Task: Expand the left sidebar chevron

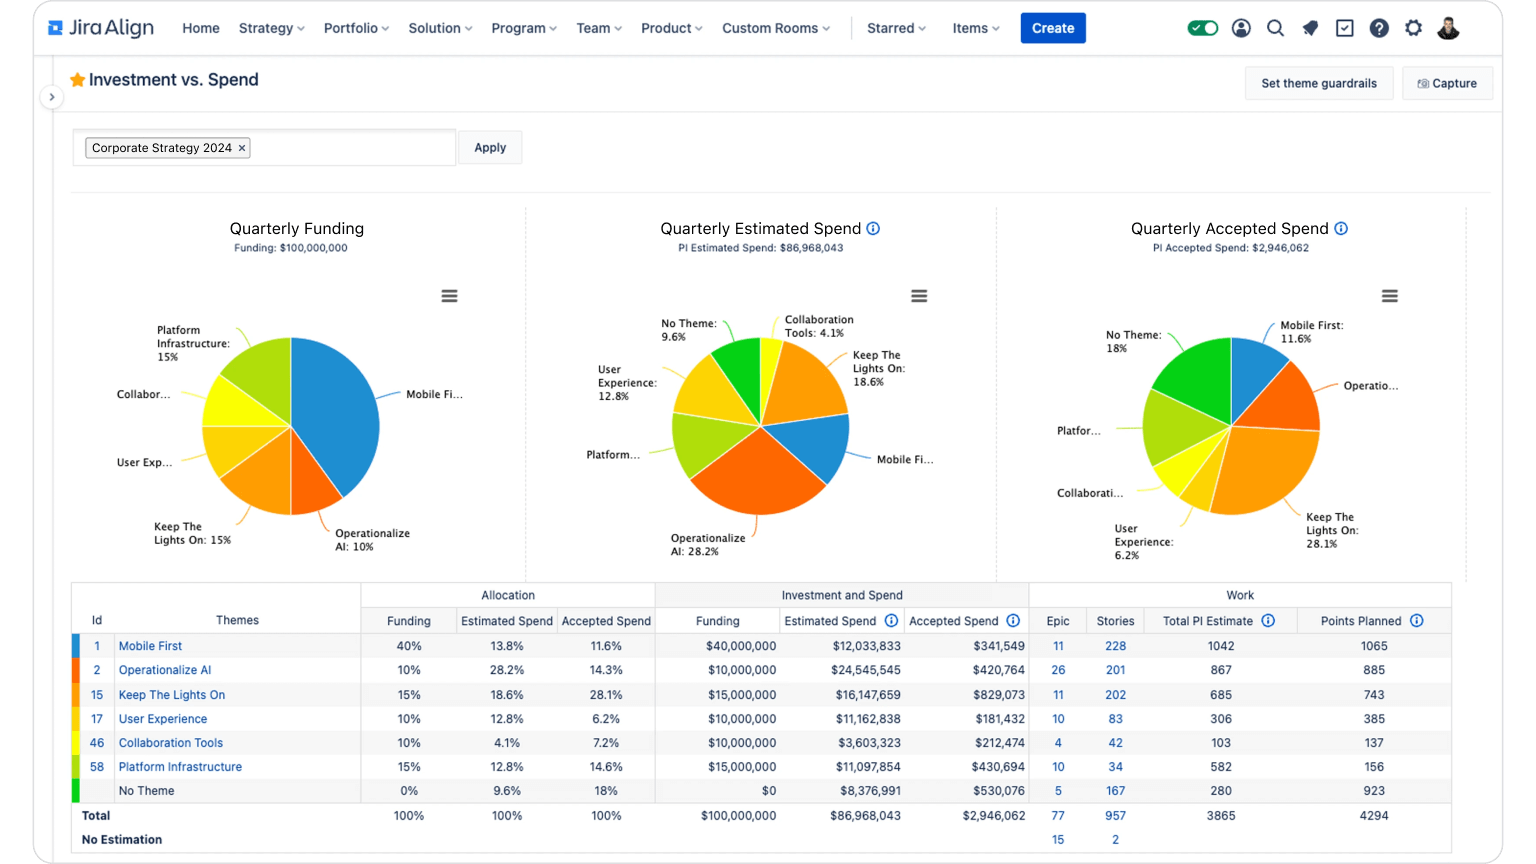Action: [51, 97]
